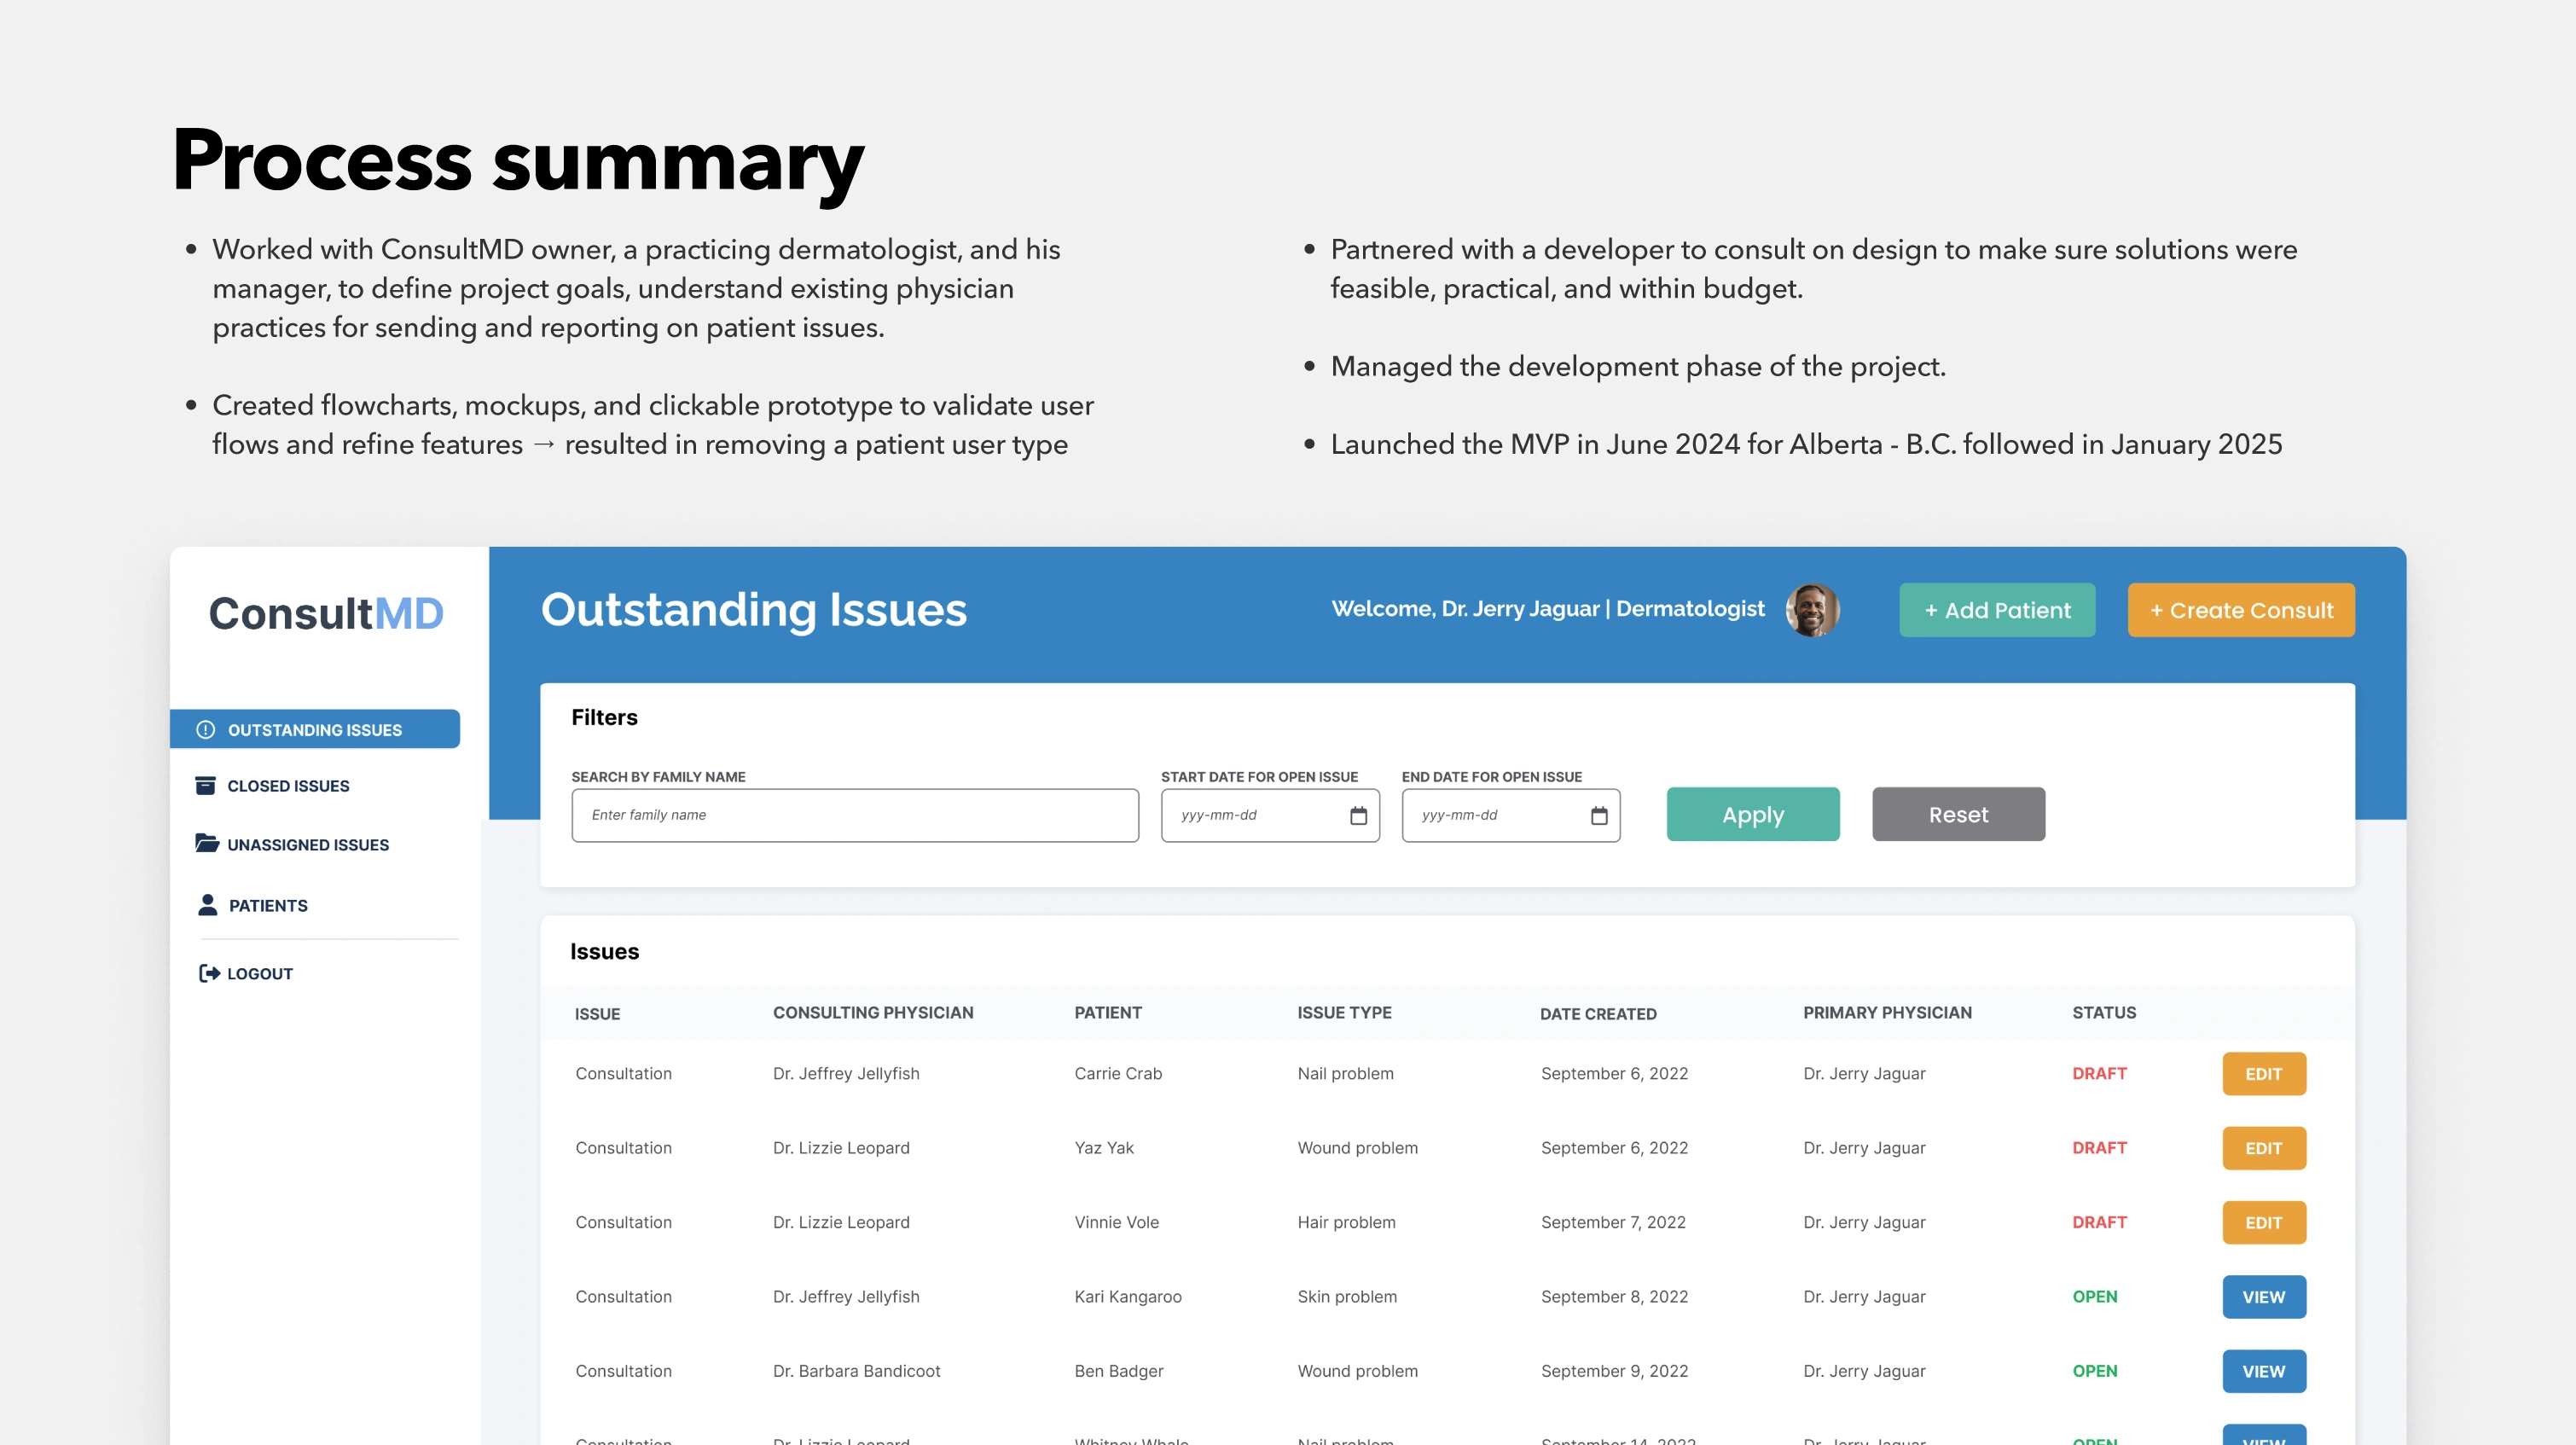This screenshot has height=1445, width=2576.
Task: Open the start date calendar picker
Action: [1358, 816]
